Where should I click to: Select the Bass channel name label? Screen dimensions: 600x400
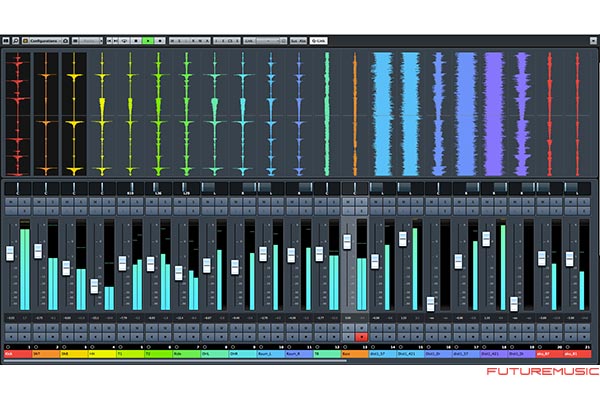[x=355, y=354]
